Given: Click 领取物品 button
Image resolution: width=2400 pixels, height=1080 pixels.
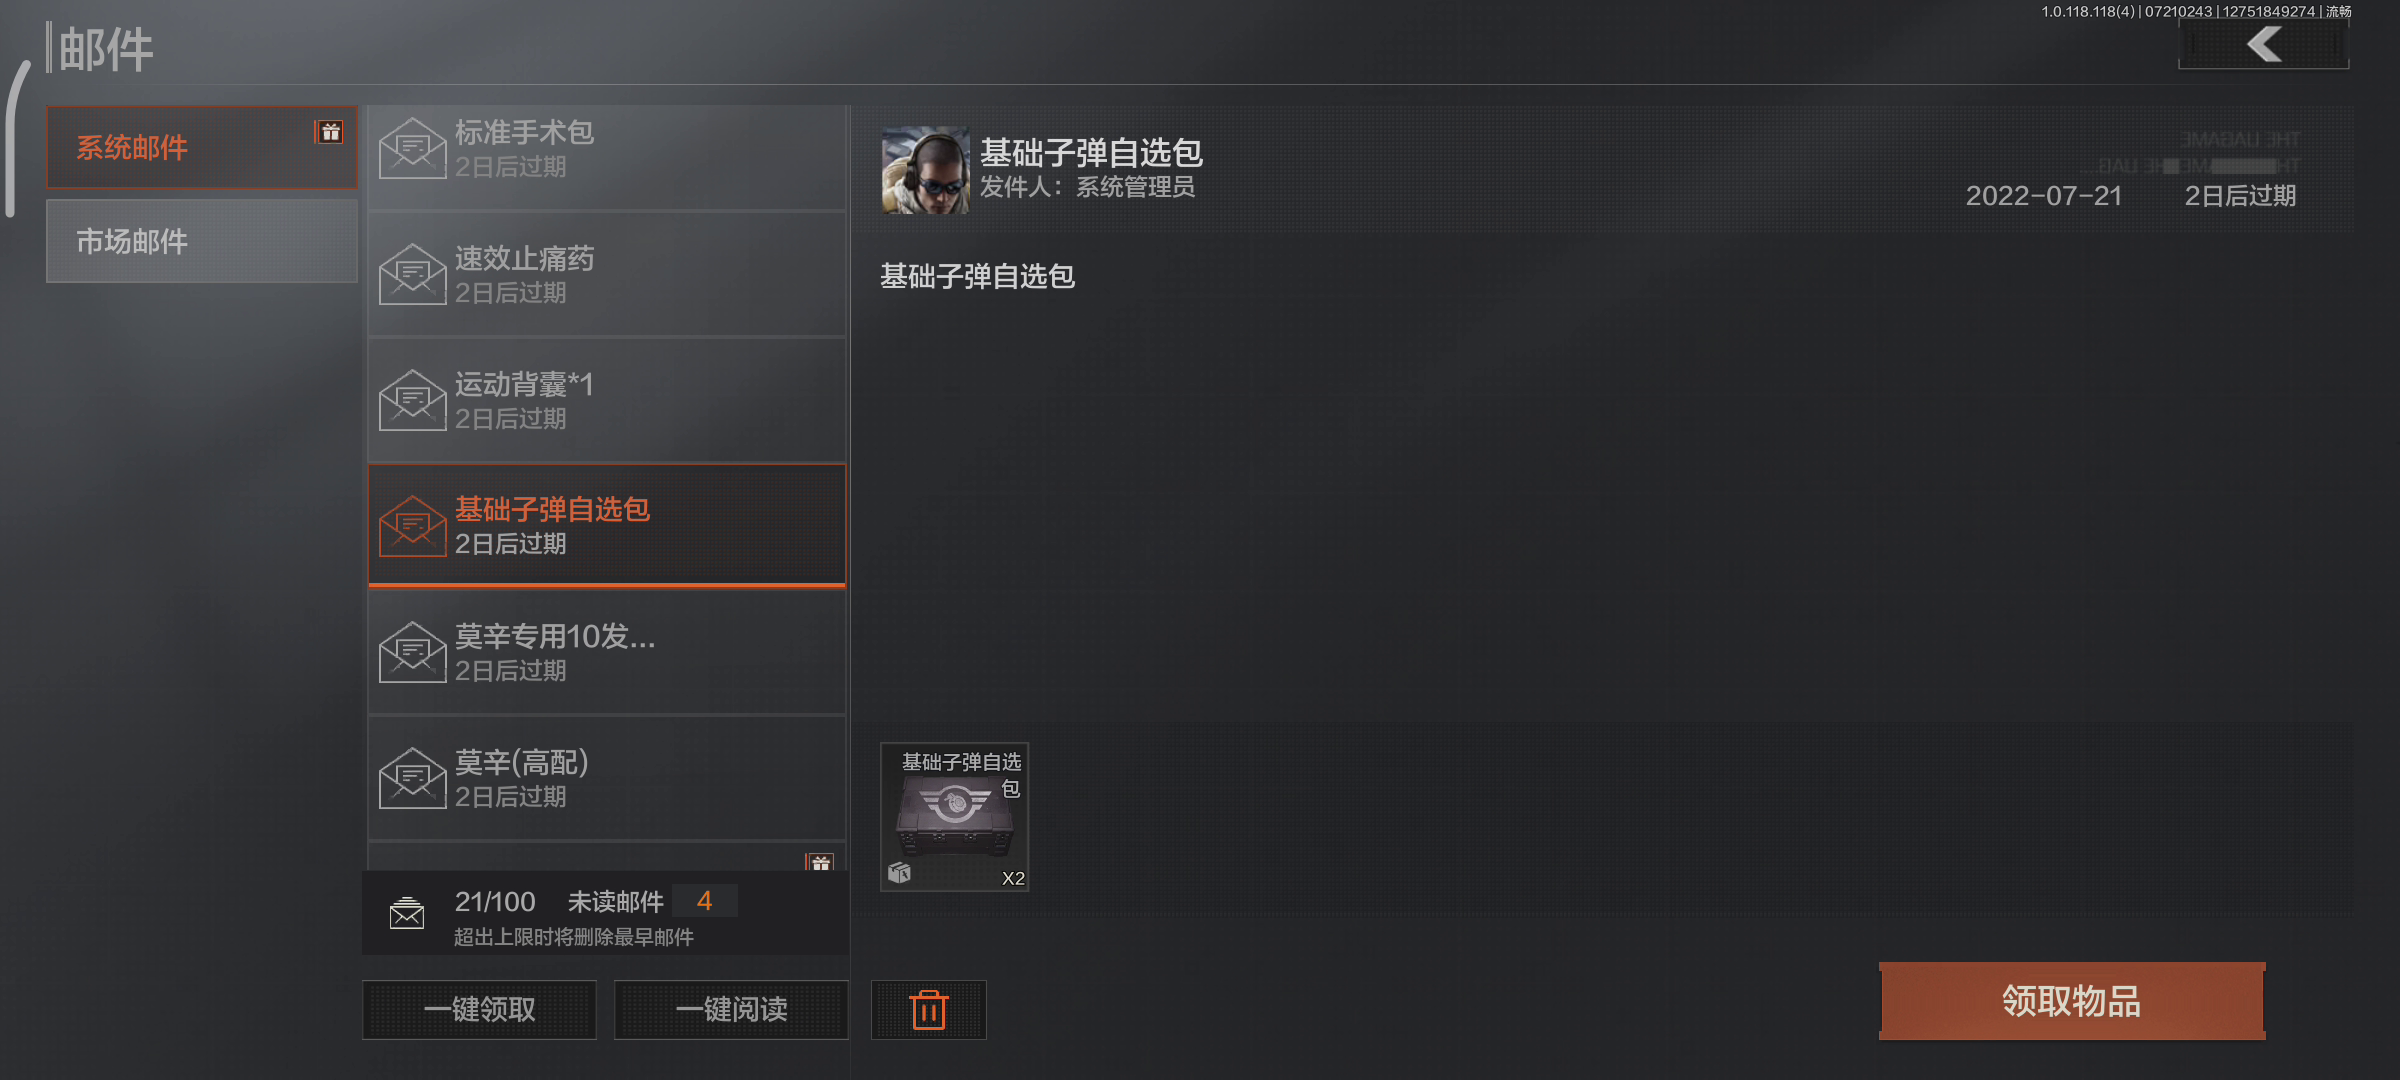Looking at the screenshot, I should (2072, 1001).
